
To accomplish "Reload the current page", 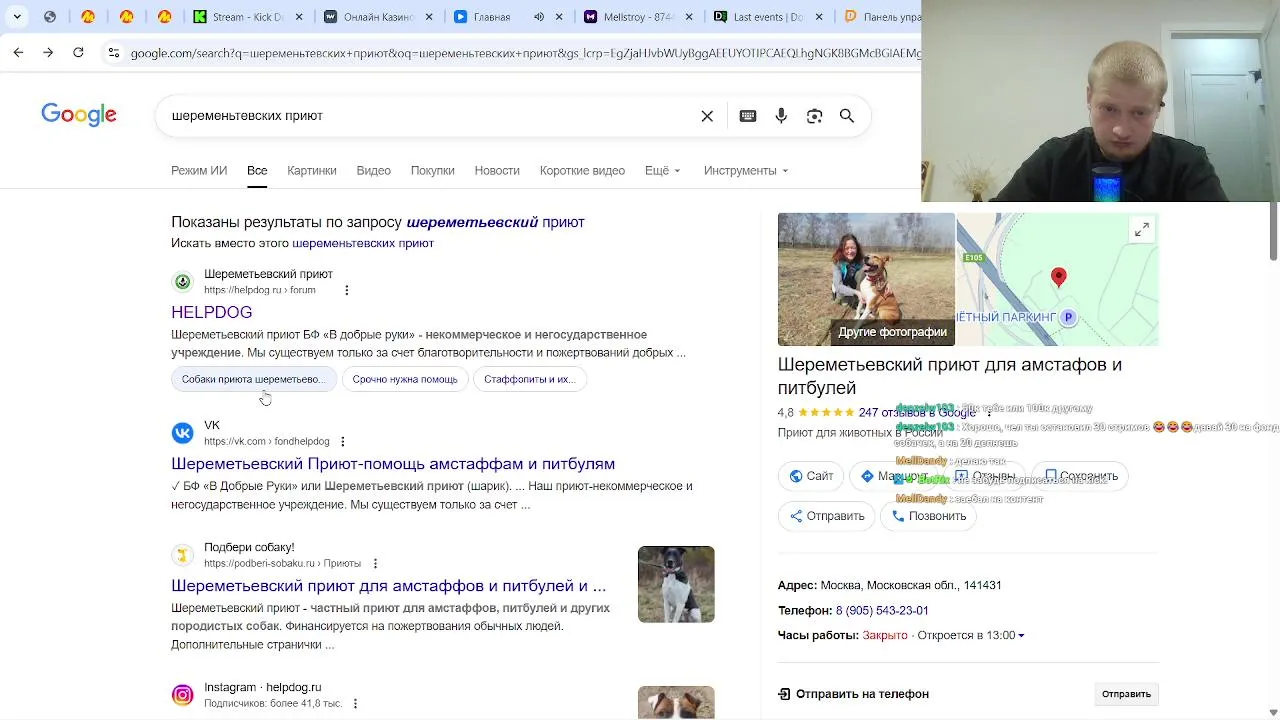I will pos(78,52).
